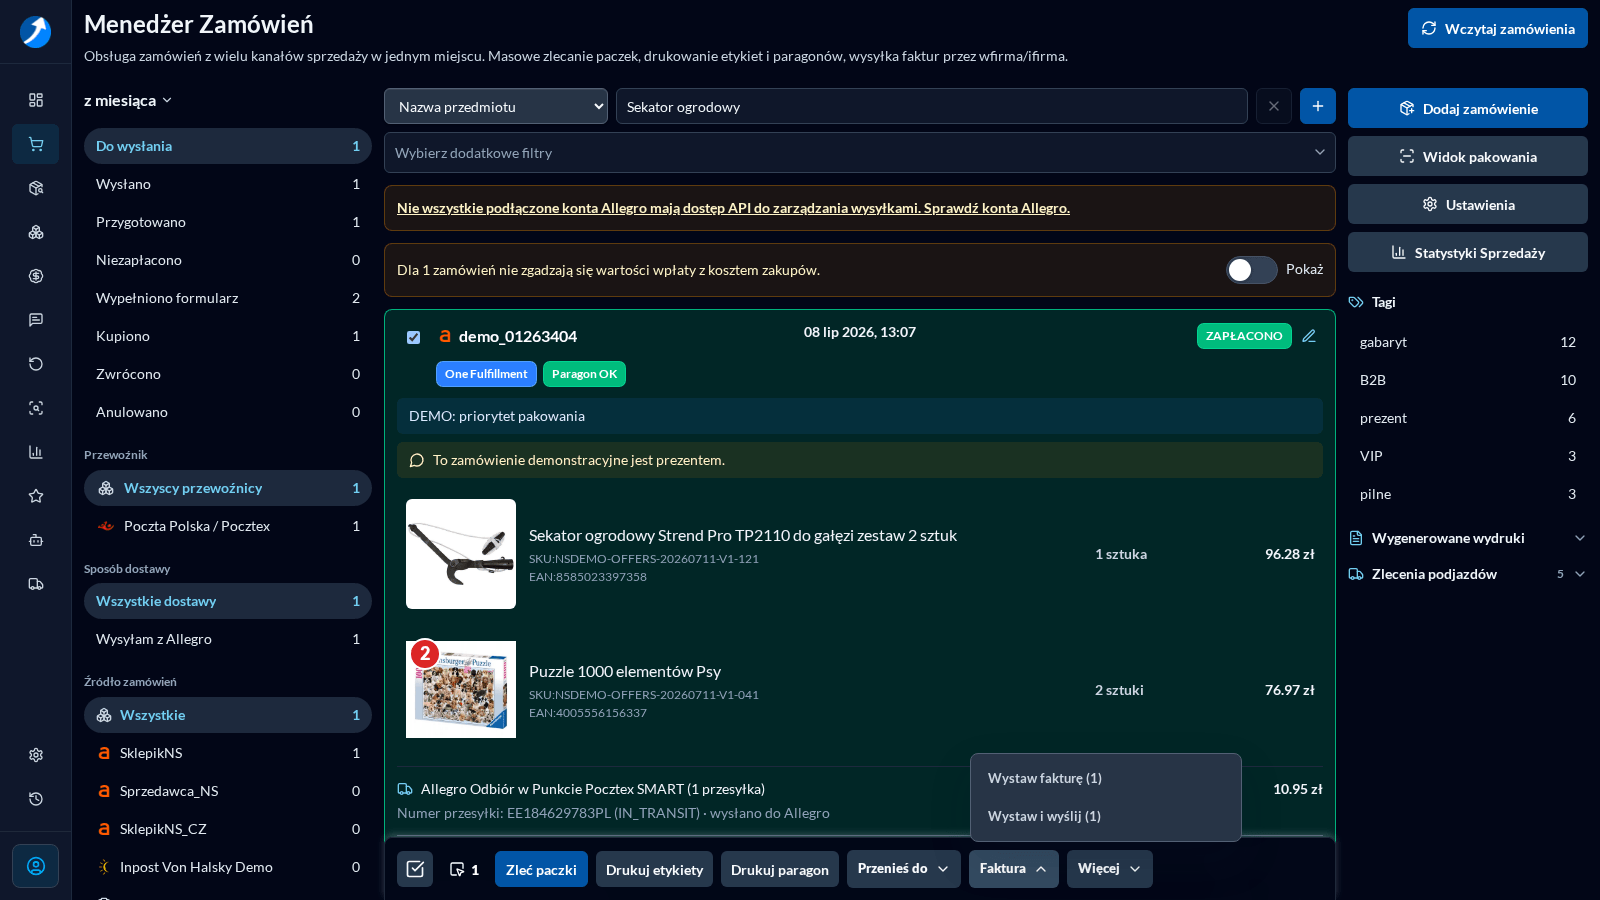Click the Dodaj zamówienie button

(x=1468, y=108)
